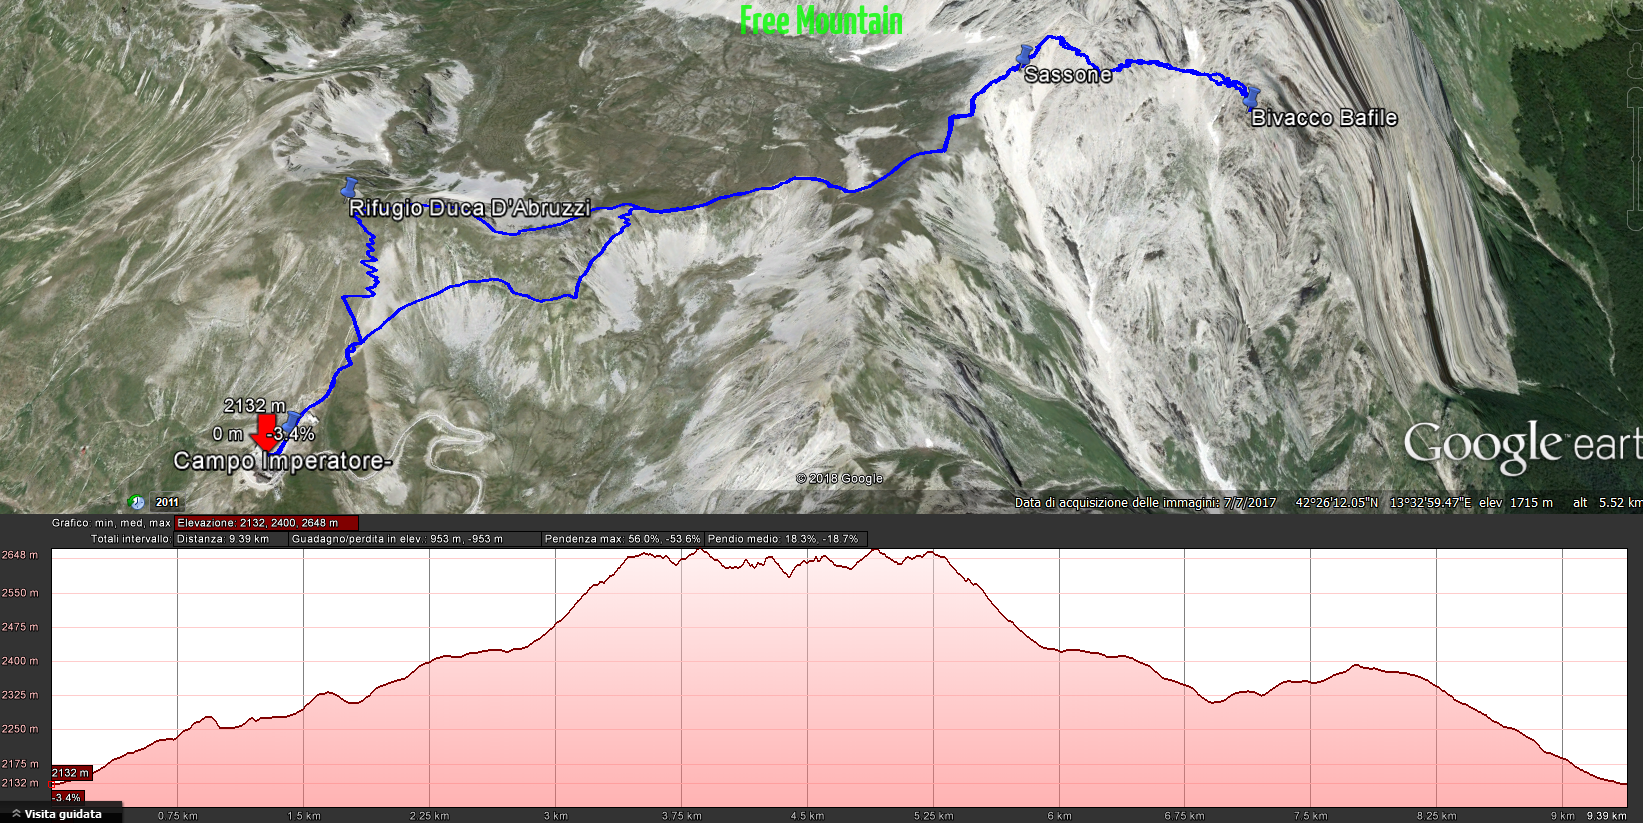Select the Sassone placemark pin
1643x823 pixels.
(1024, 55)
